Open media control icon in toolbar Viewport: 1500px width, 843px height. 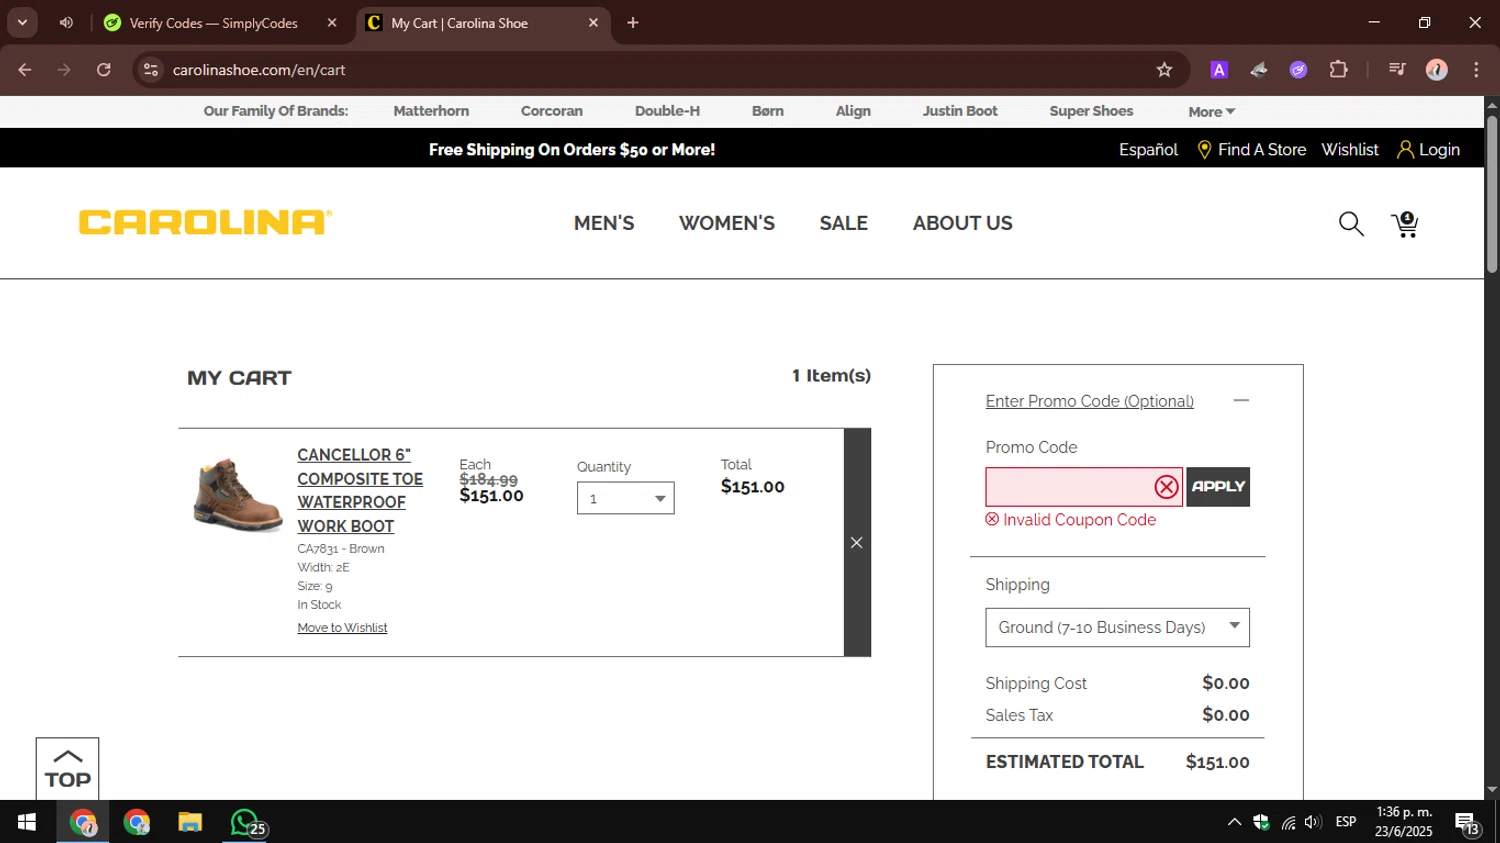1398,70
